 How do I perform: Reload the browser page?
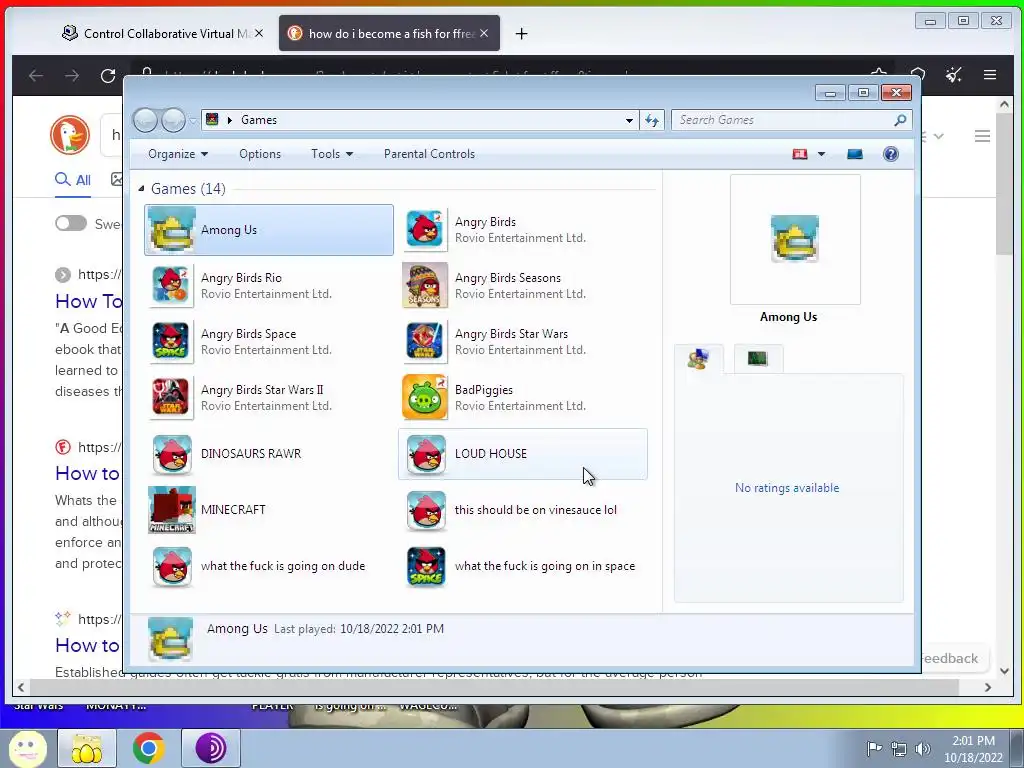108,76
